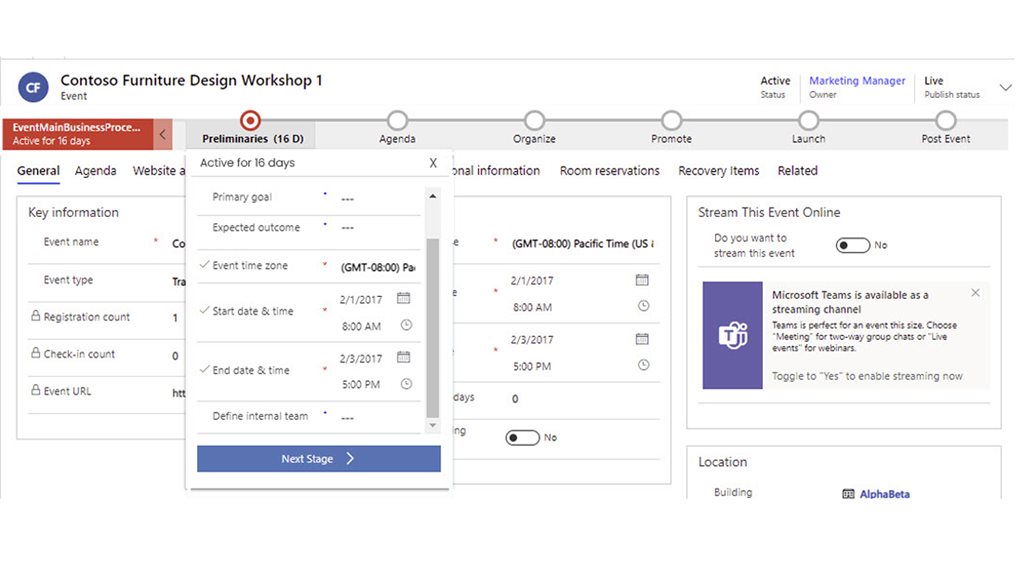
Task: Open the Recovery Items tab
Action: click(718, 171)
